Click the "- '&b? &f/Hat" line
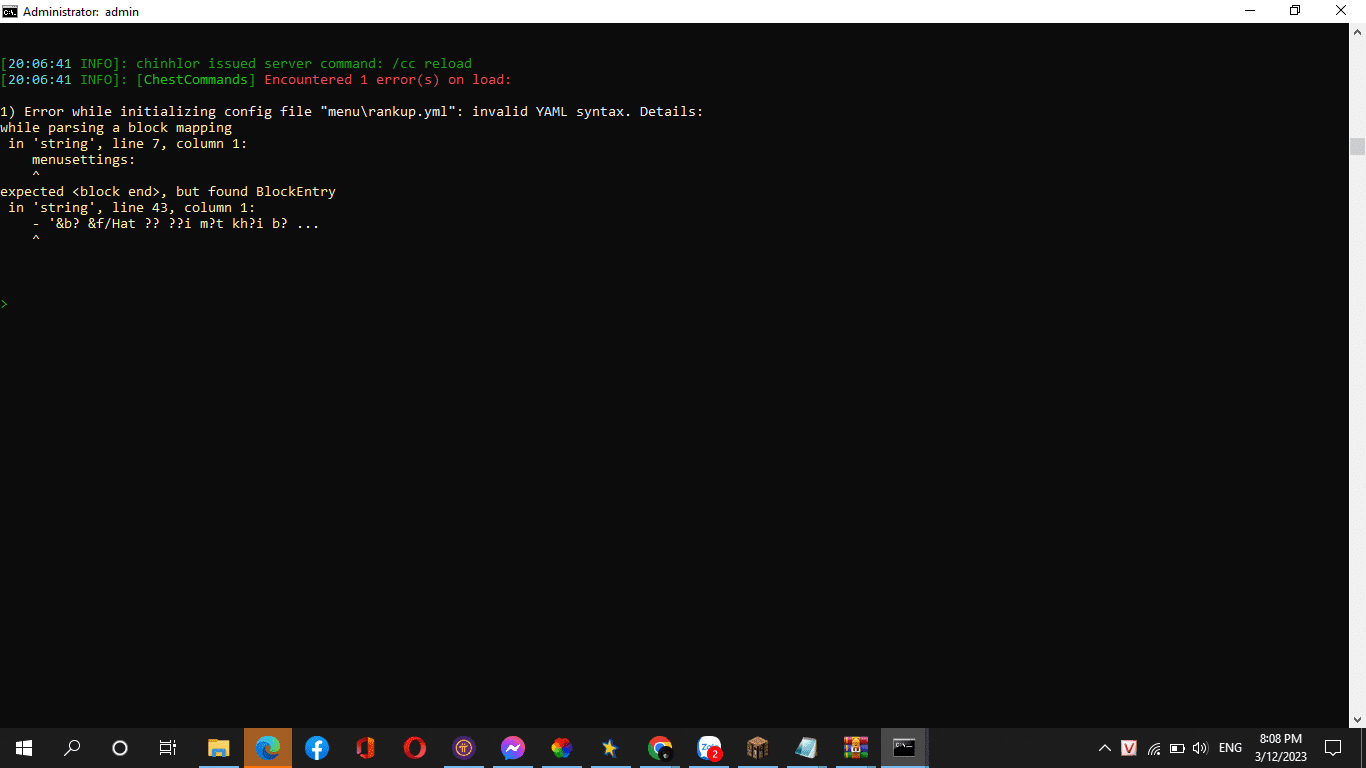The width and height of the screenshot is (1366, 768). 176,224
